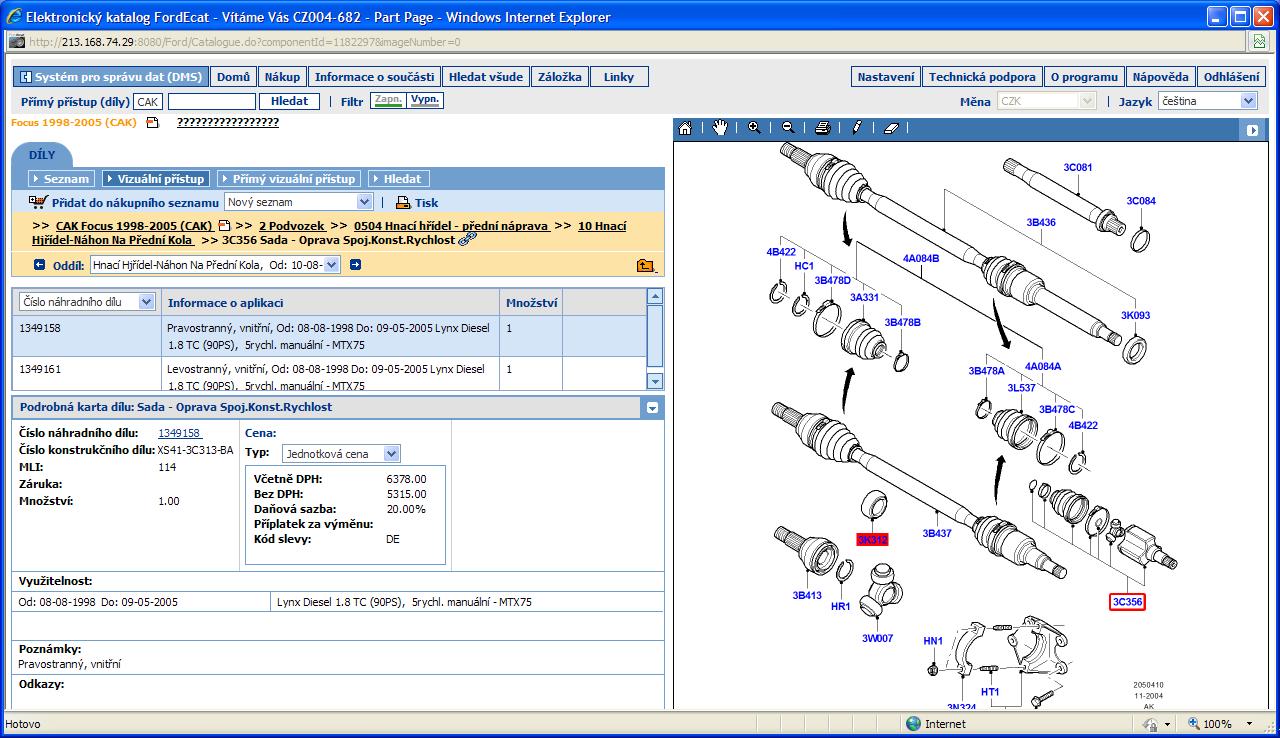Zoom out of the parts diagram
Image resolution: width=1280 pixels, height=738 pixels.
pyautogui.click(x=788, y=128)
